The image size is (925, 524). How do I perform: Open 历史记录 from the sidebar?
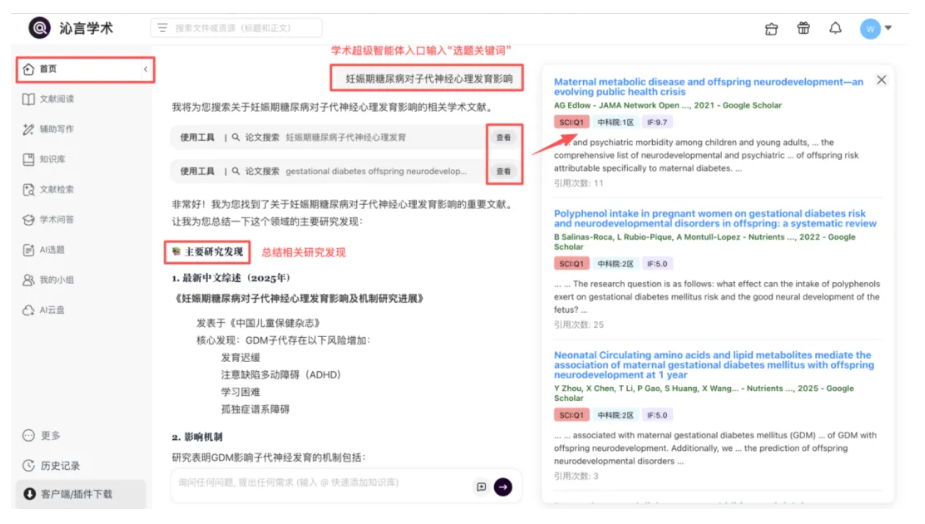pyautogui.click(x=59, y=465)
